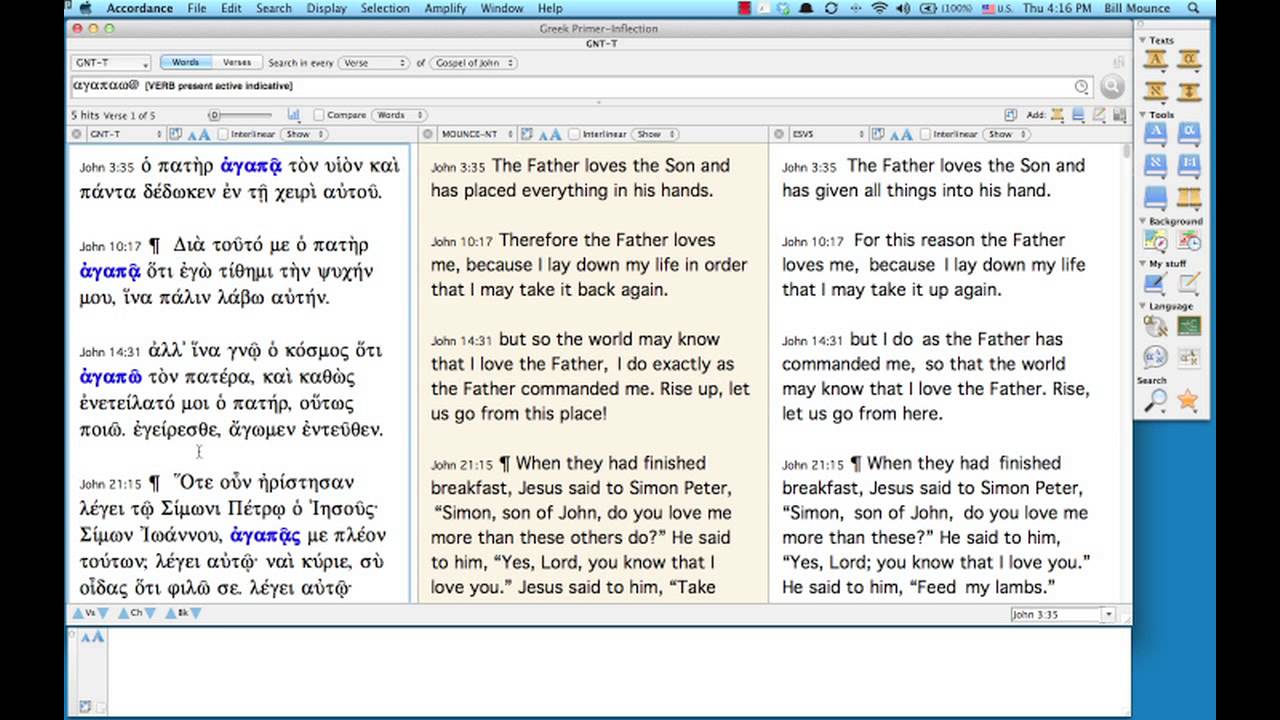
Task: Open the Show dropdown in ESVS pane
Action: point(1006,134)
